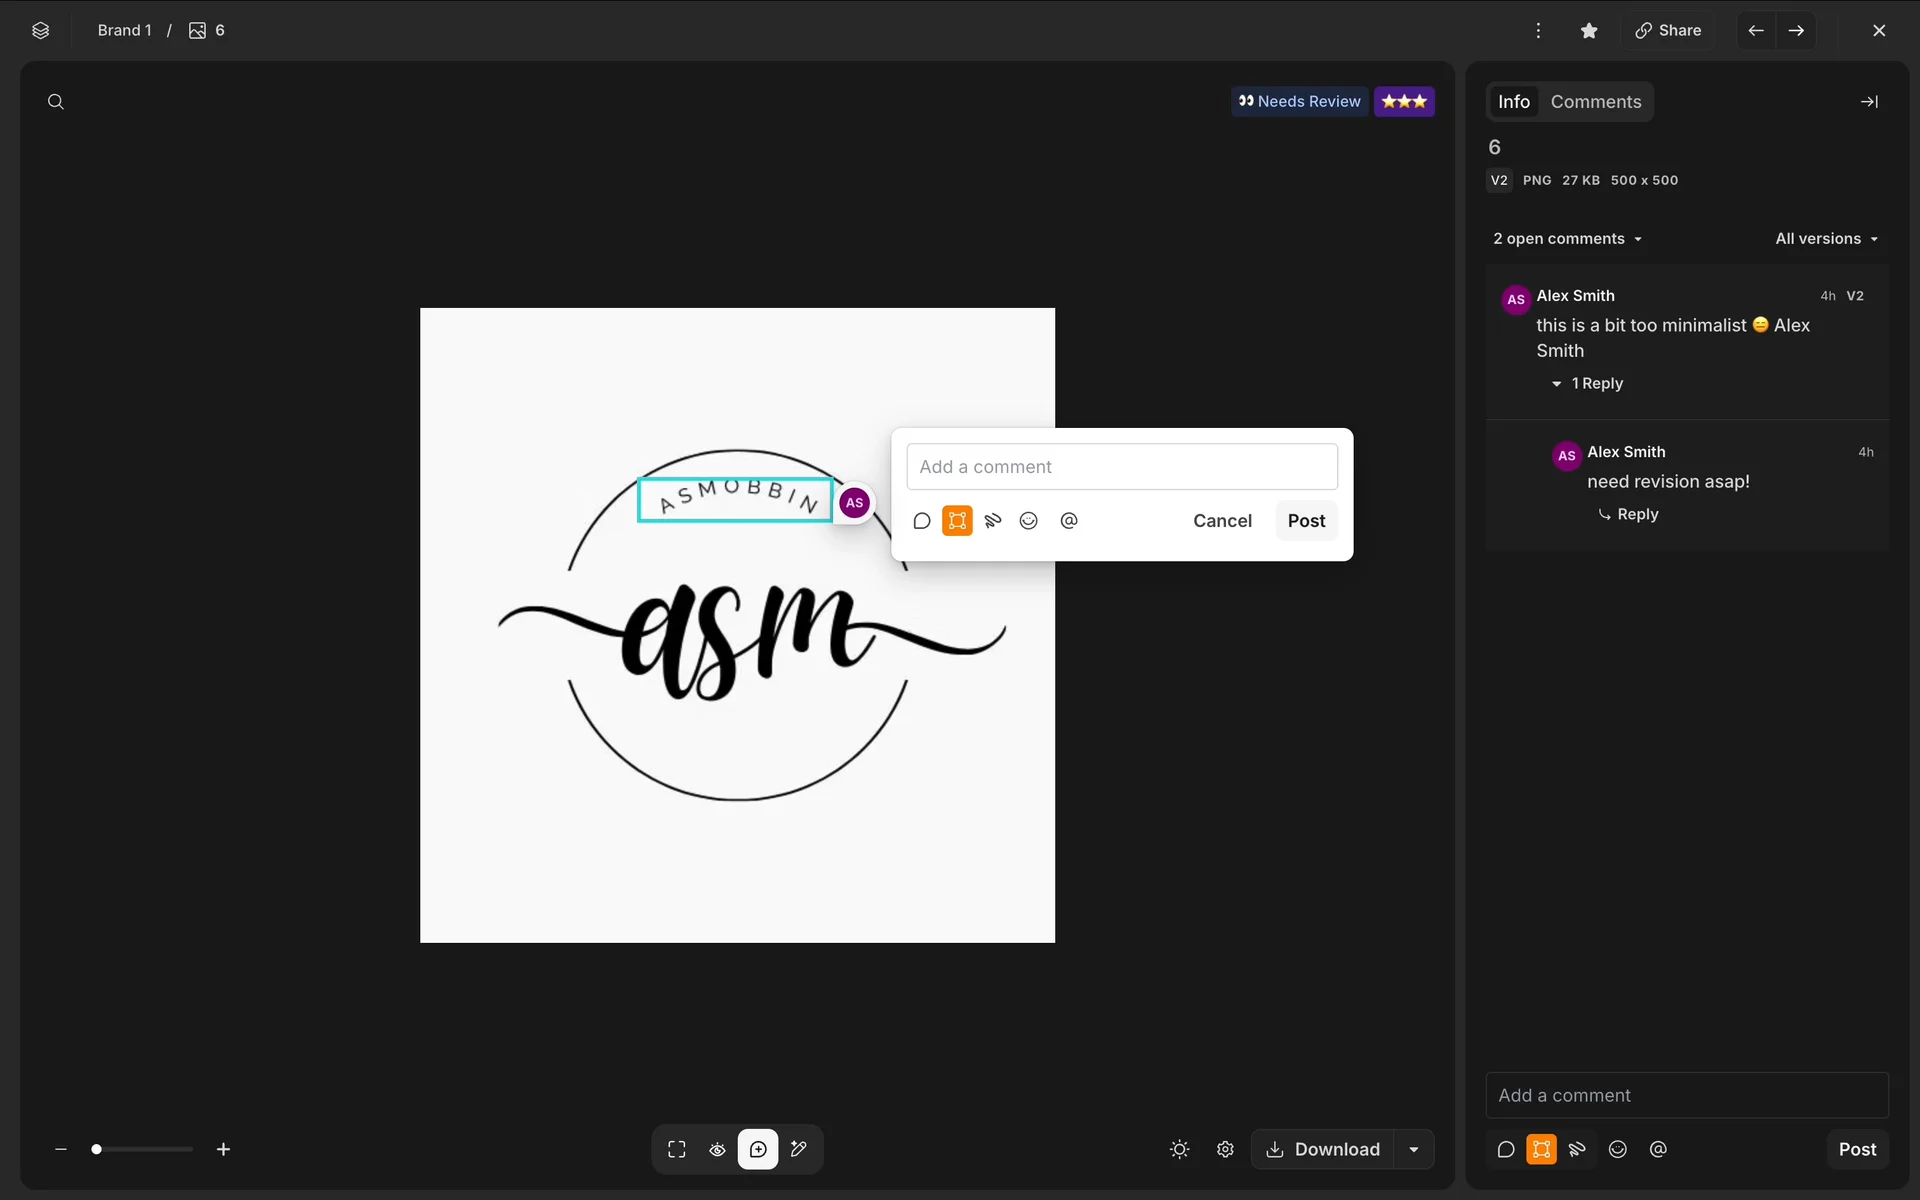
Task: Switch to the Comments tab
Action: click(x=1595, y=102)
